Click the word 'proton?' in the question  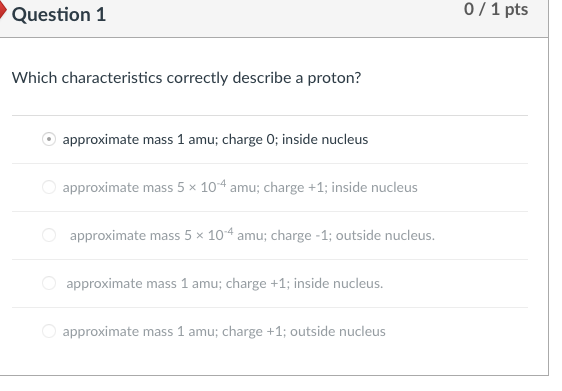[334, 78]
